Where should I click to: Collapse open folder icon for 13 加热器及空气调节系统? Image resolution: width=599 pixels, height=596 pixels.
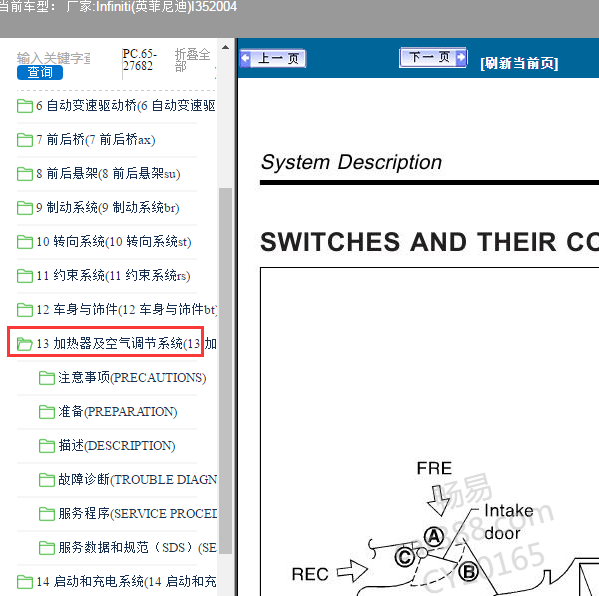tap(25, 344)
